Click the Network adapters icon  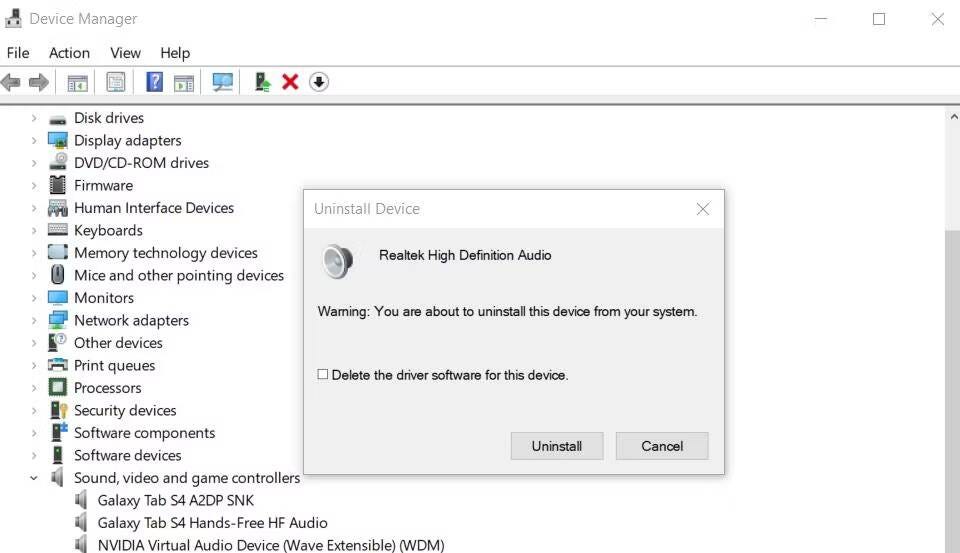pyautogui.click(x=58, y=320)
